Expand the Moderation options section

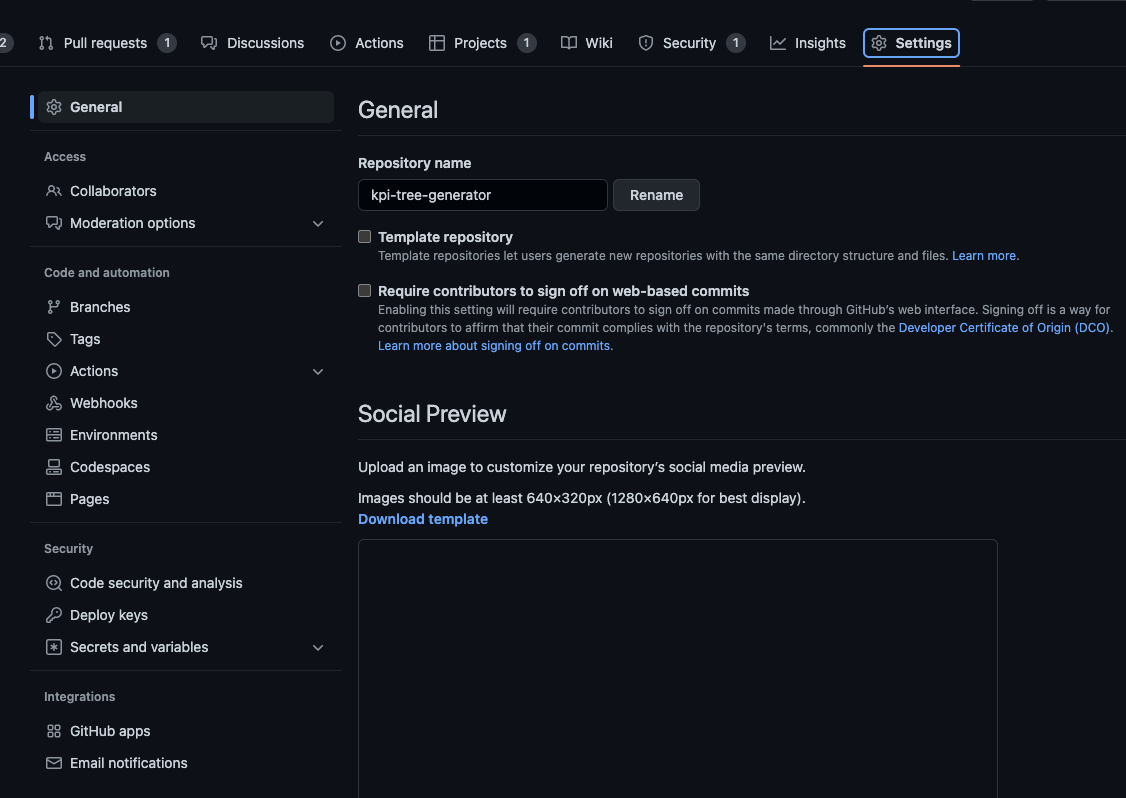click(318, 223)
